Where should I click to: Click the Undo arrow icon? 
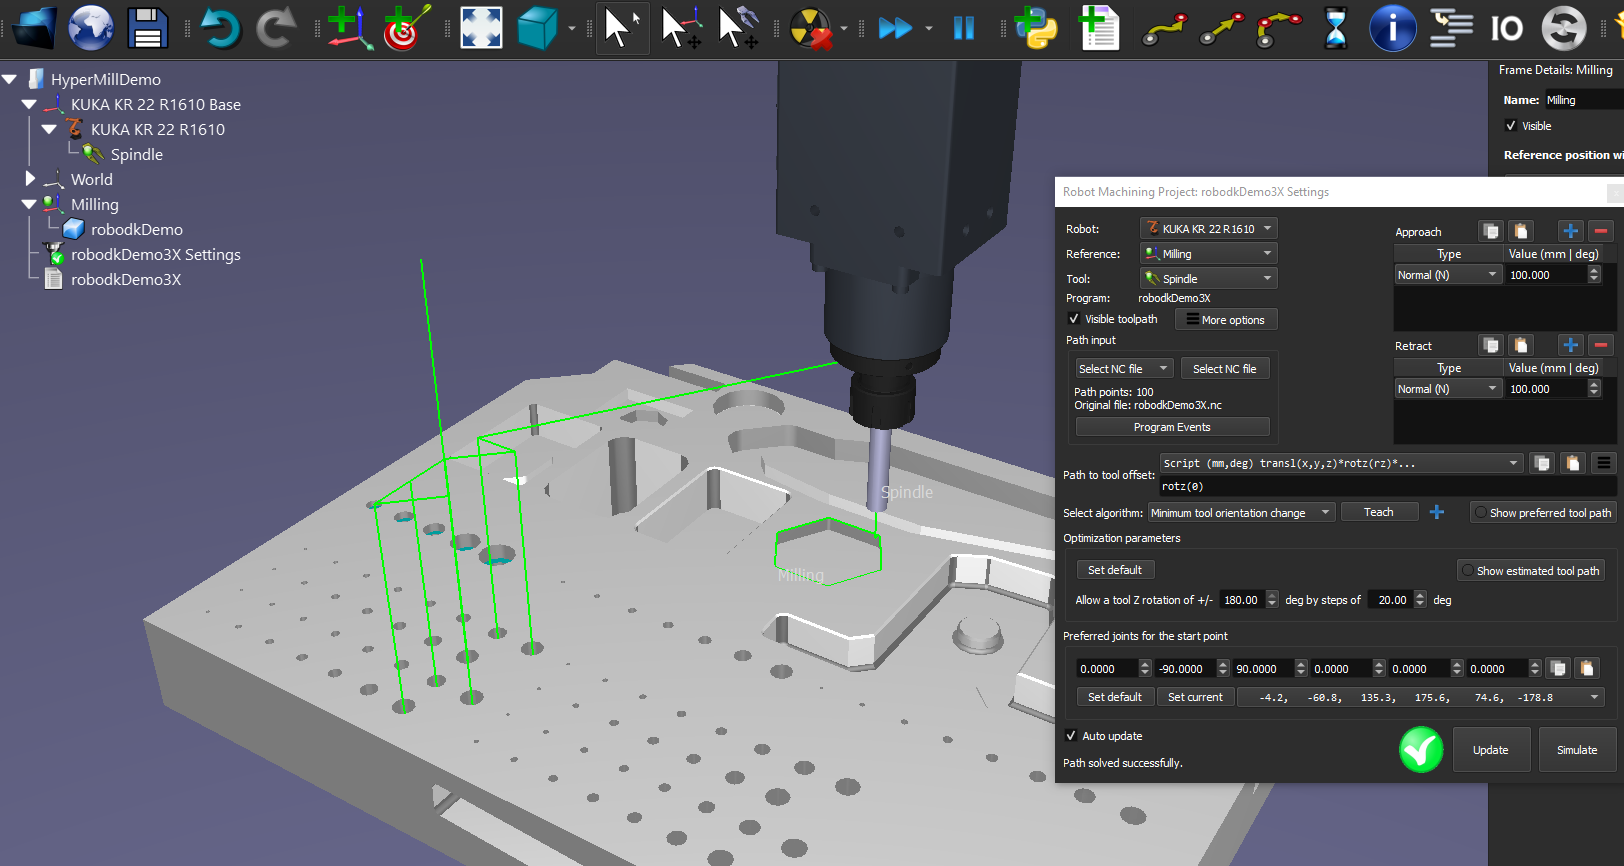click(220, 28)
